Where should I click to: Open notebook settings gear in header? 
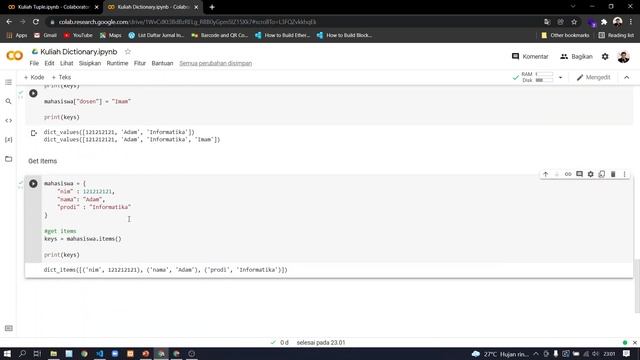click(605, 57)
